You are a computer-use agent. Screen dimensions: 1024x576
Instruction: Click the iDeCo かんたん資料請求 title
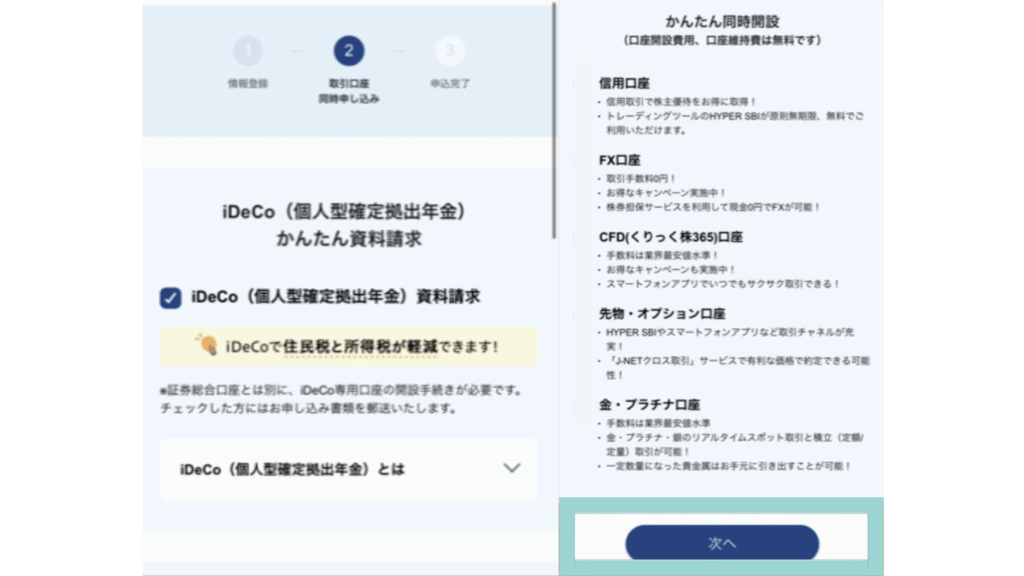click(346, 226)
